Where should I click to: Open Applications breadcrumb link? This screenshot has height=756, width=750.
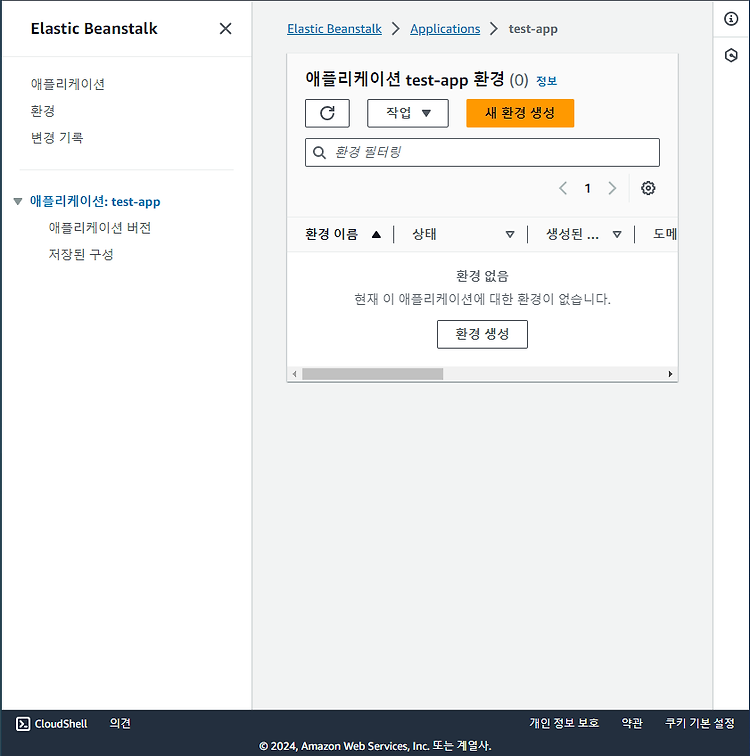[x=445, y=29]
